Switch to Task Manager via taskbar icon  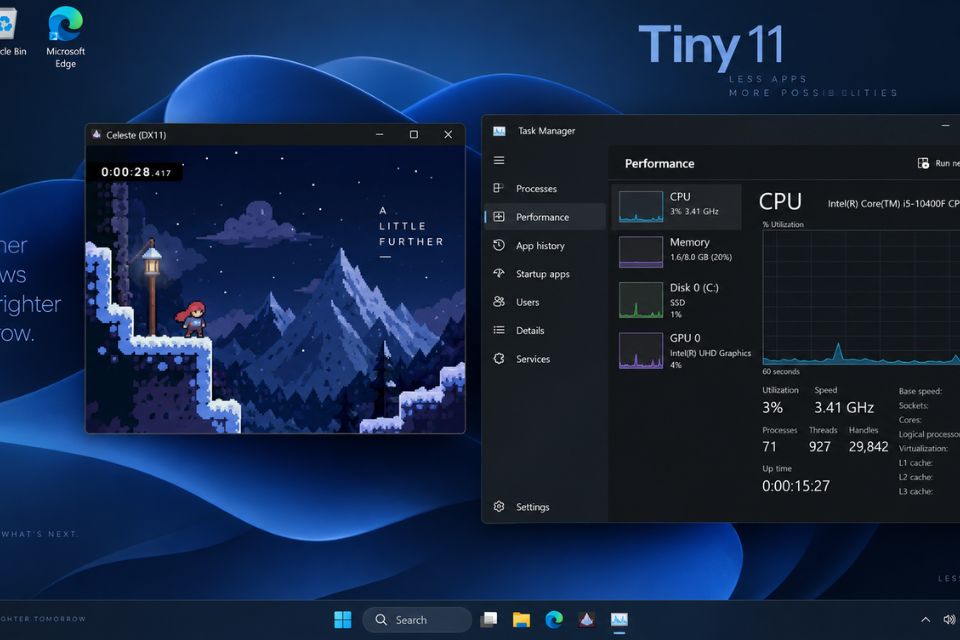point(619,620)
